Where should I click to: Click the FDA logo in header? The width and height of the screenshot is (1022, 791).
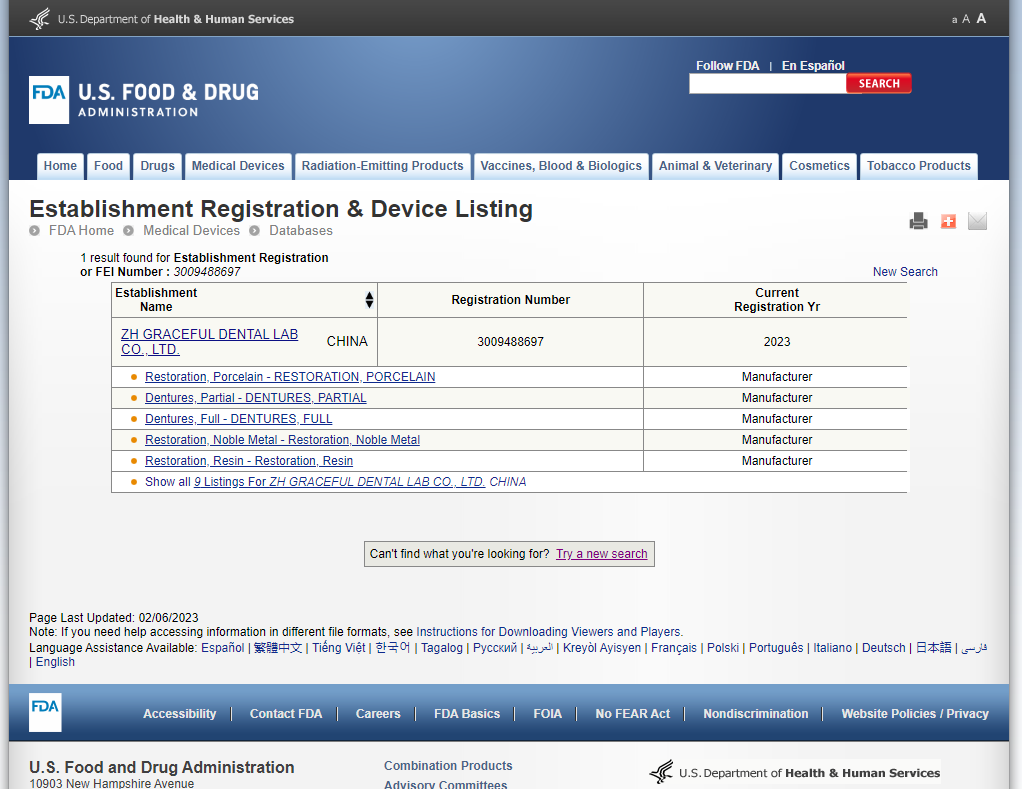tap(49, 100)
